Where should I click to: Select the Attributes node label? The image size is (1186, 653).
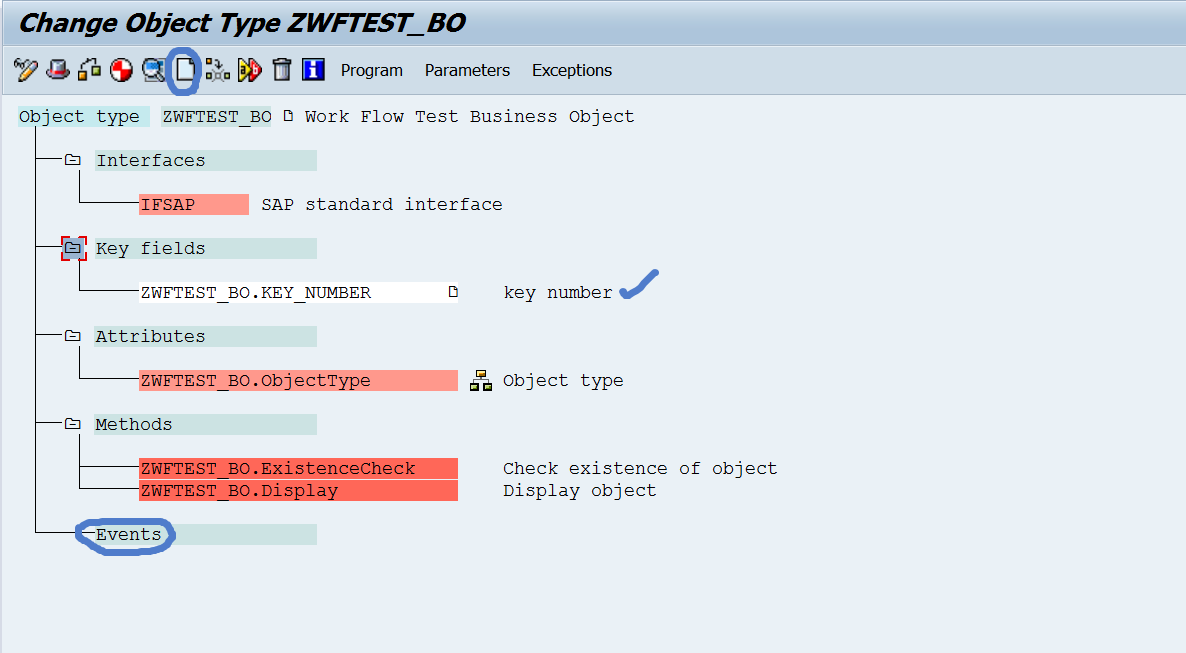click(x=205, y=336)
